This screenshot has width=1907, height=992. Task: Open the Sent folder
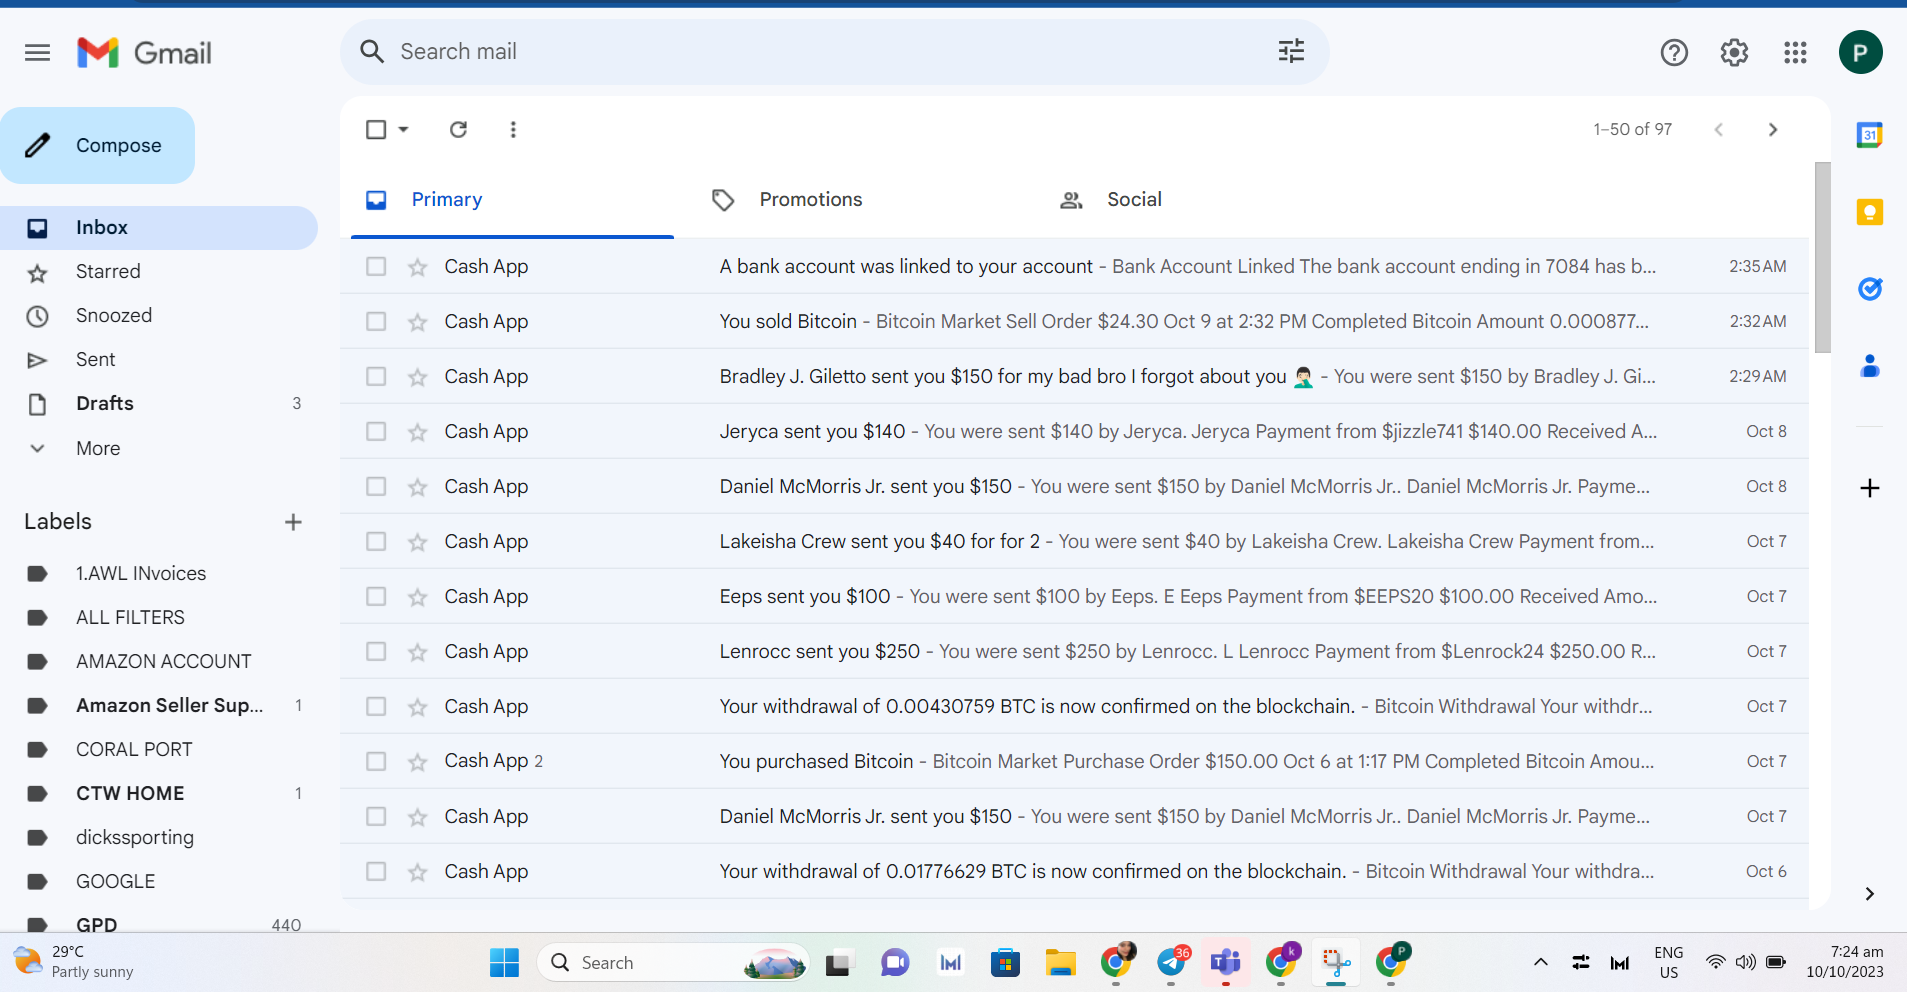click(96, 360)
